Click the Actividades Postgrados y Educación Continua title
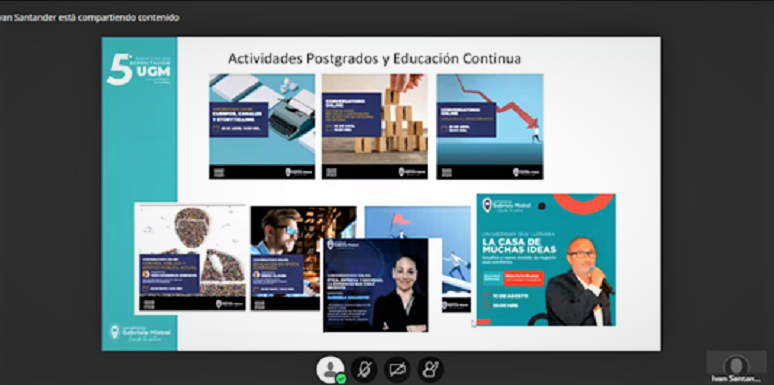The width and height of the screenshot is (774, 385). click(x=374, y=59)
